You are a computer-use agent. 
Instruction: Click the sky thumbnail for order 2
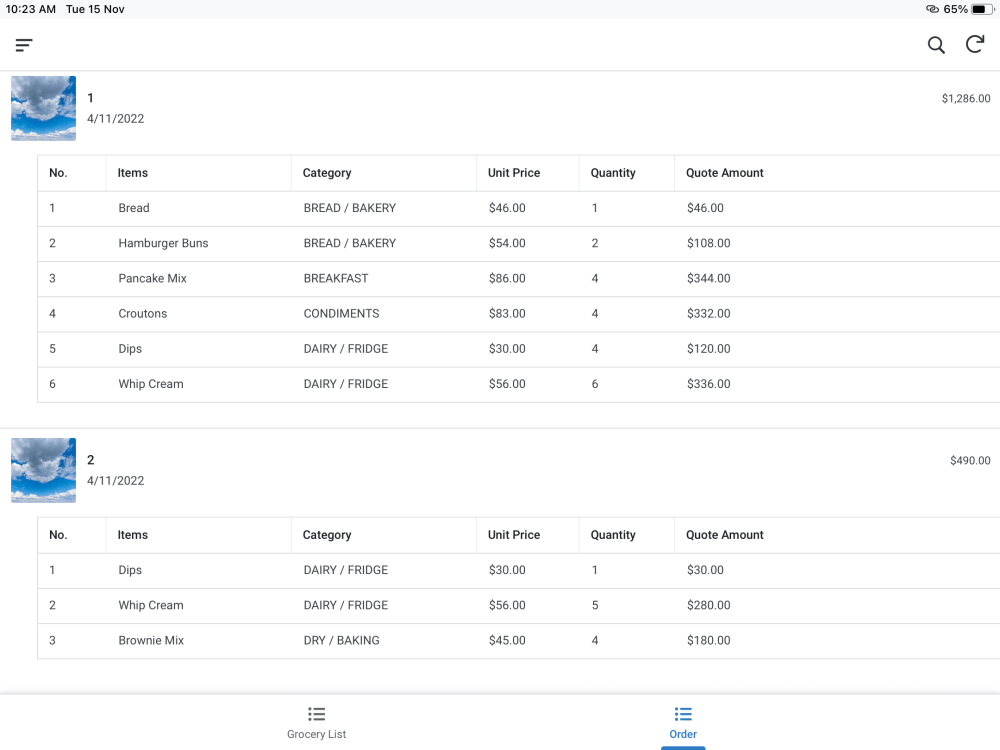[43, 470]
